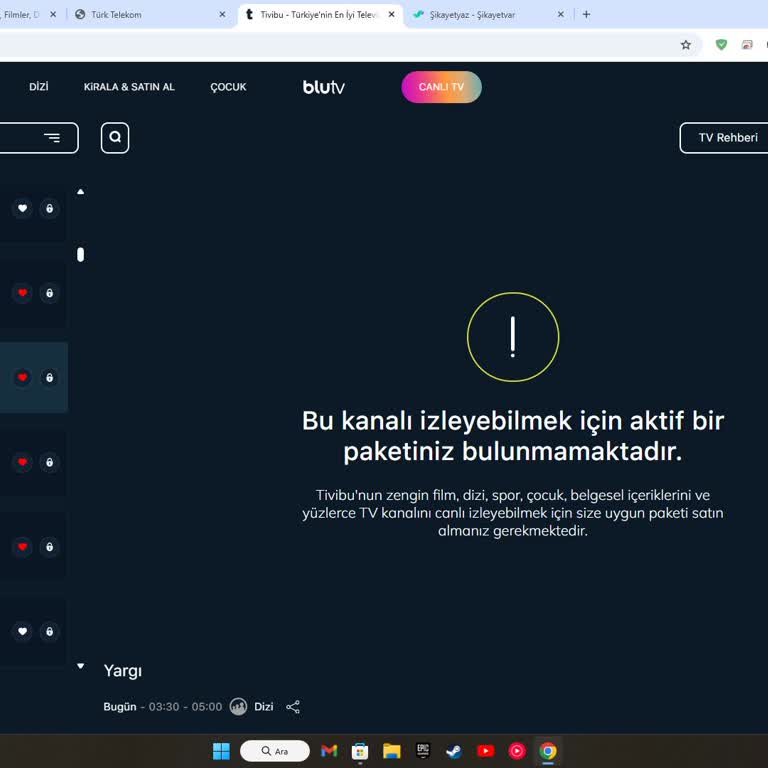This screenshot has width=768, height=768.
Task: Click the 03:30 - 05:00 time text
Action: point(185,707)
